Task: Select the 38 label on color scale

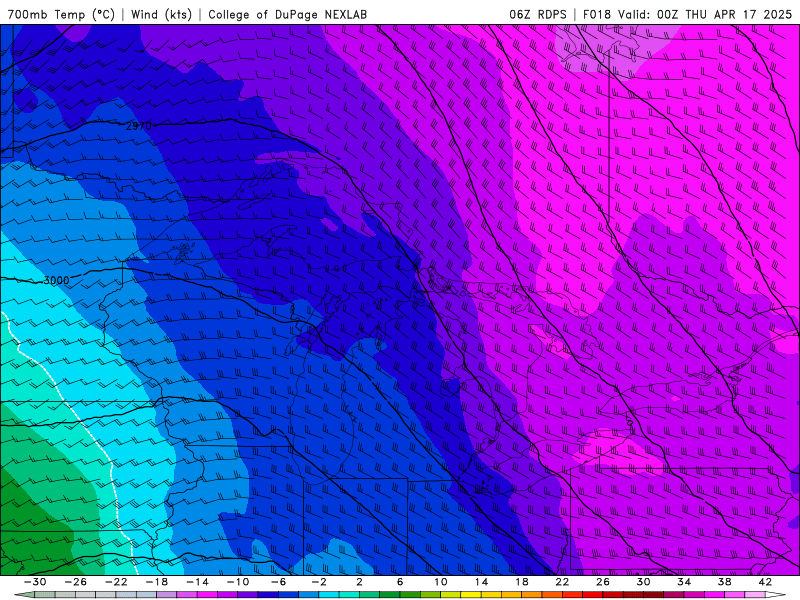Action: 724,582
